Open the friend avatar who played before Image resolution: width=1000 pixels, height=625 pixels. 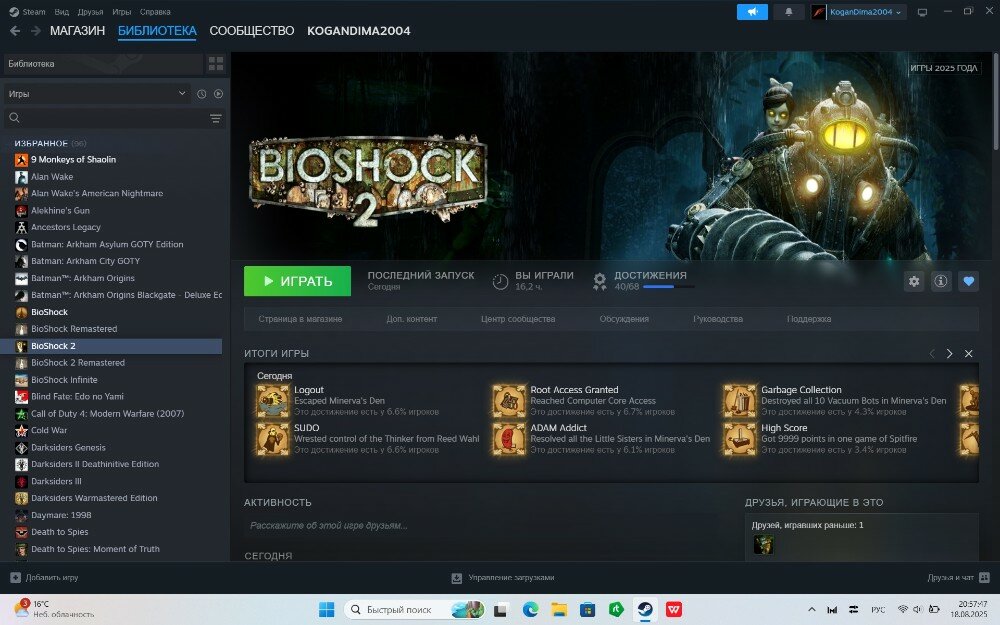pos(763,545)
